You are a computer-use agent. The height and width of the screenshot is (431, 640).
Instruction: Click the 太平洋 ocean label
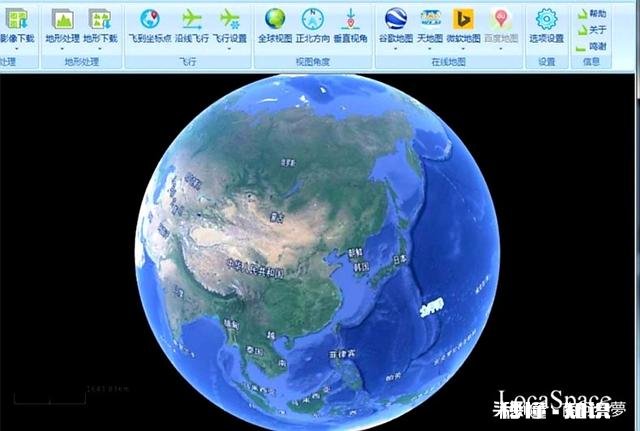point(431,307)
